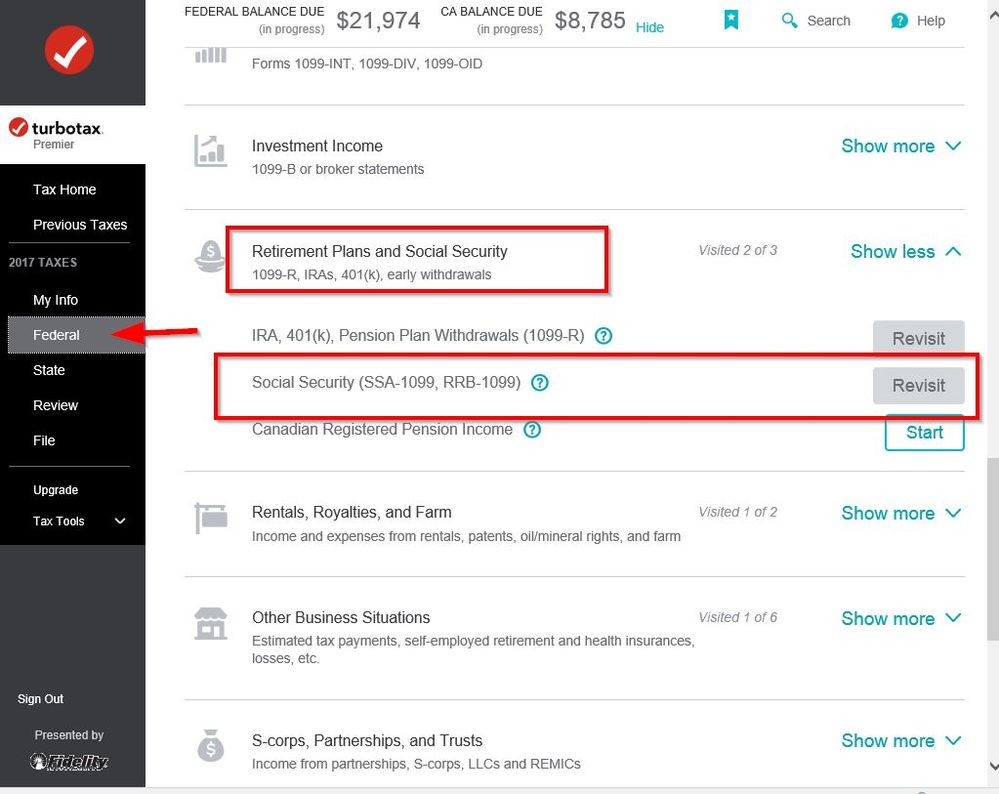Open My Info in sidebar

pos(55,300)
